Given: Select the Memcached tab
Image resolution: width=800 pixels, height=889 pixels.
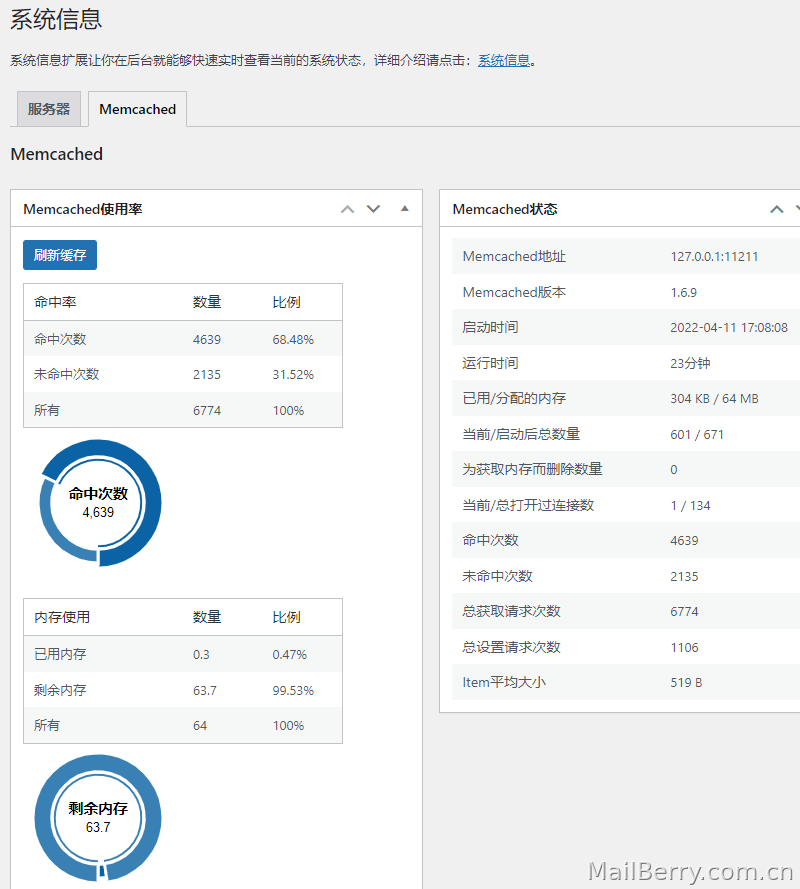Looking at the screenshot, I should tap(137, 109).
